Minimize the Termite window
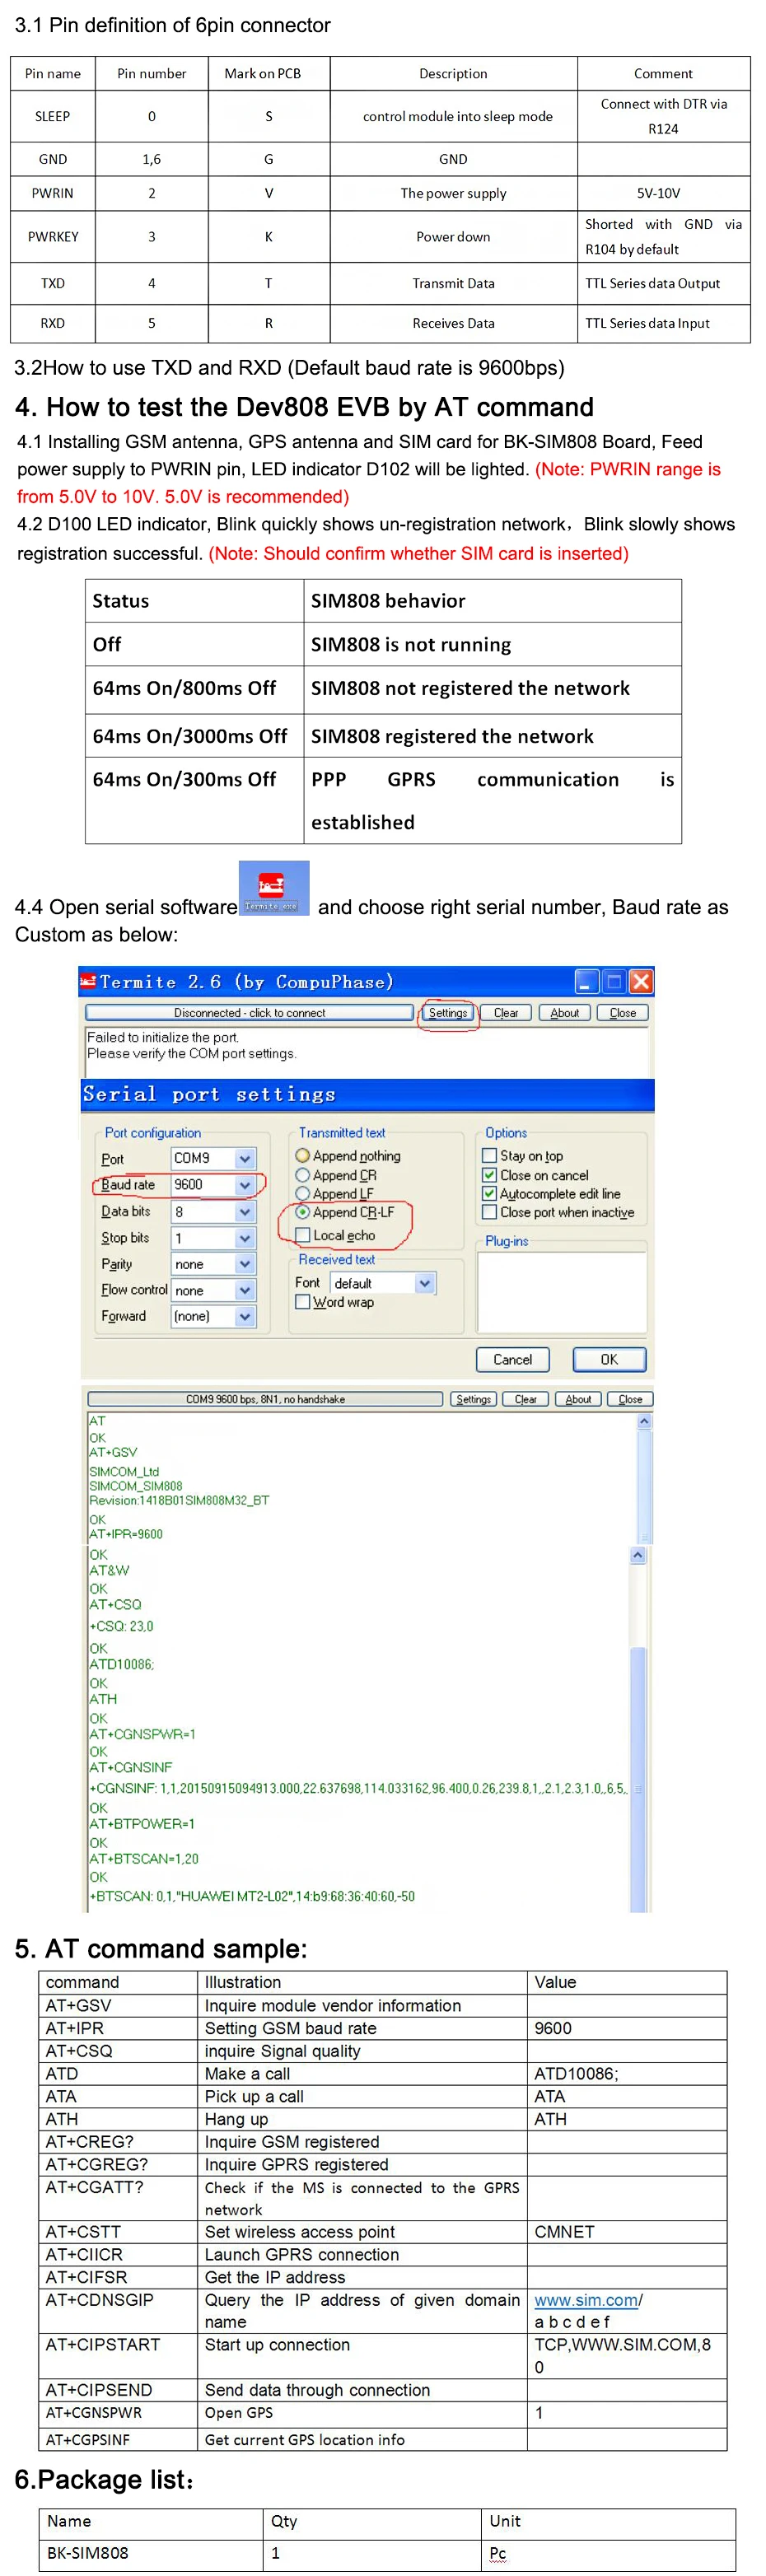The height and width of the screenshot is (2576, 766). tap(587, 981)
